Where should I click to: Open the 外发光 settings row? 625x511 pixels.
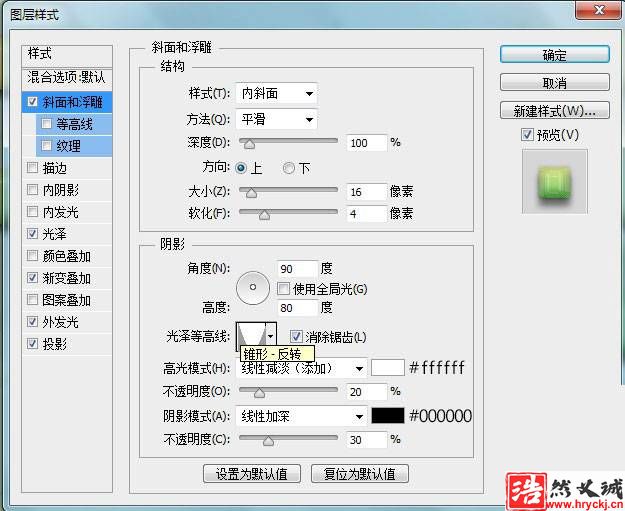click(67, 322)
